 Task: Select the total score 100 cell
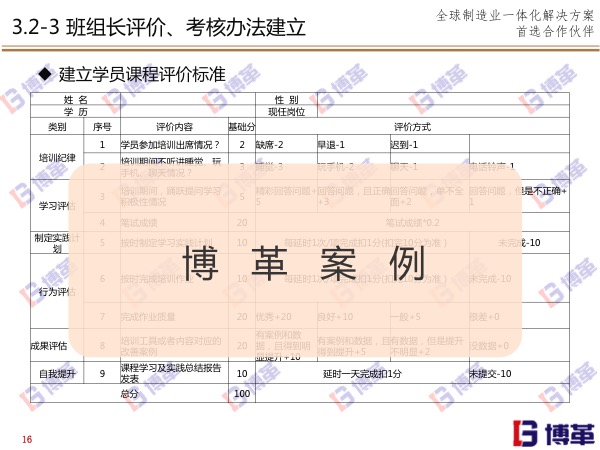tap(241, 393)
